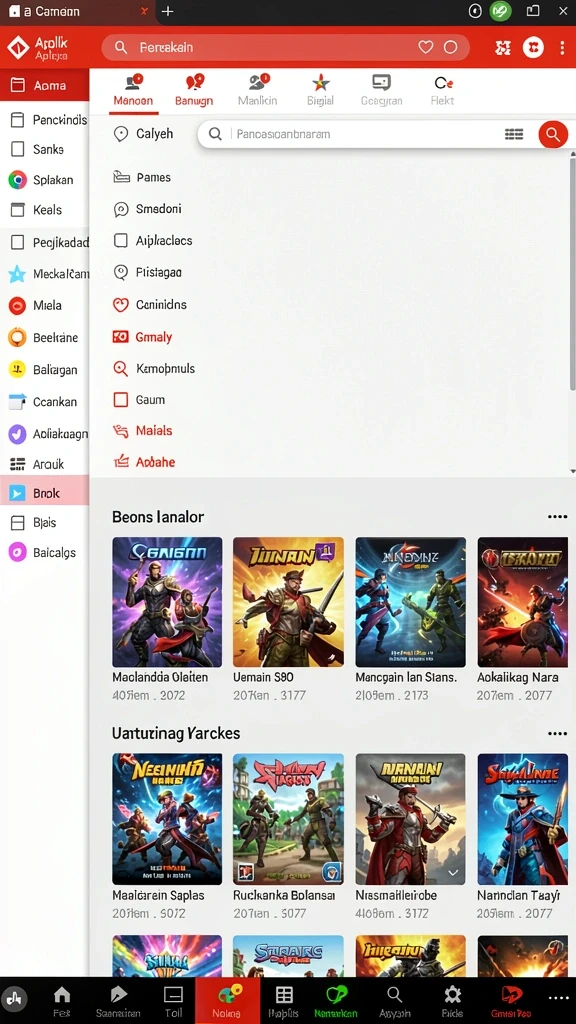The image size is (576, 1024).
Task: Check the Sanks box in the sidebar
Action: pyautogui.click(x=18, y=150)
